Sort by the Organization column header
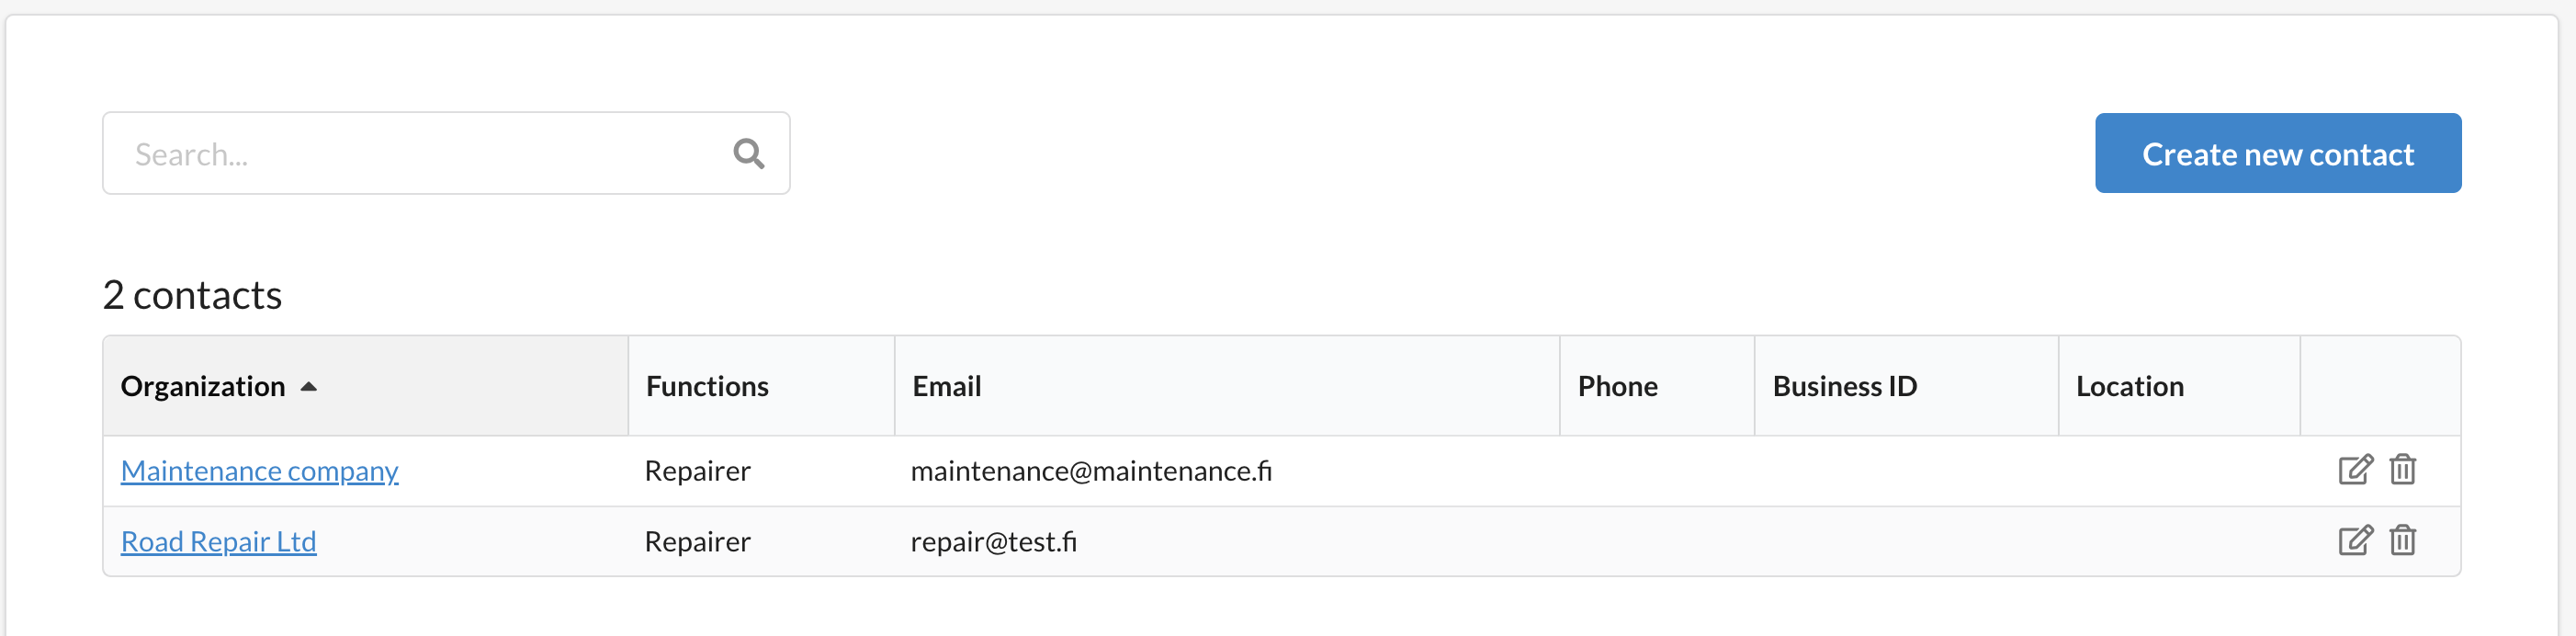This screenshot has width=2576, height=636. click(203, 387)
